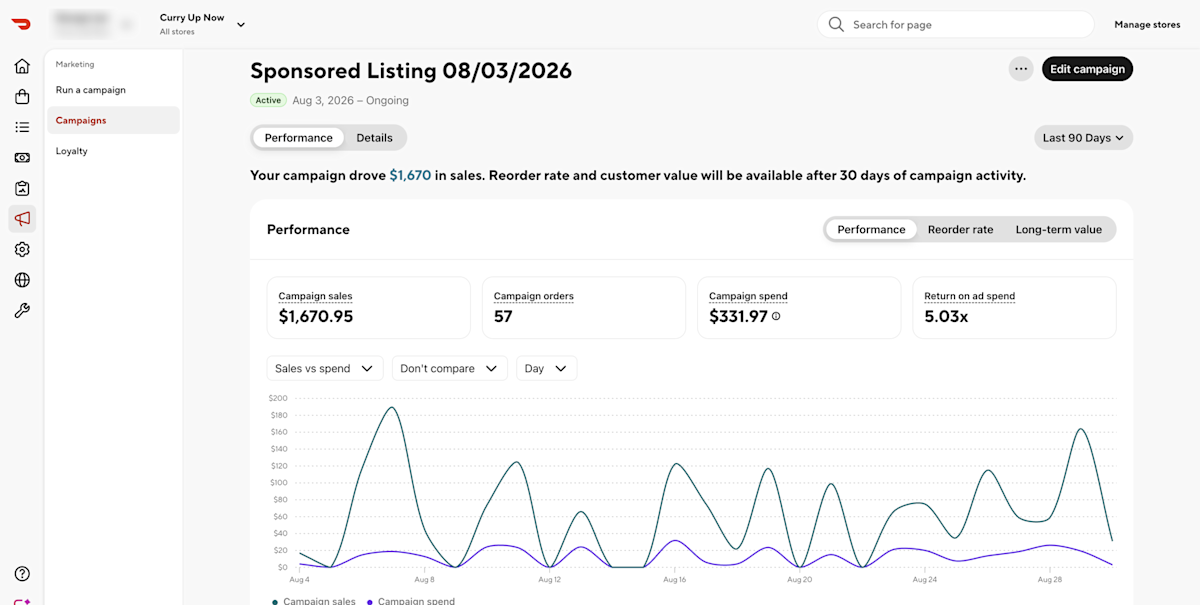Expand the Curry Up Now store selector
Screen dimensions: 1200x605
coord(203,24)
